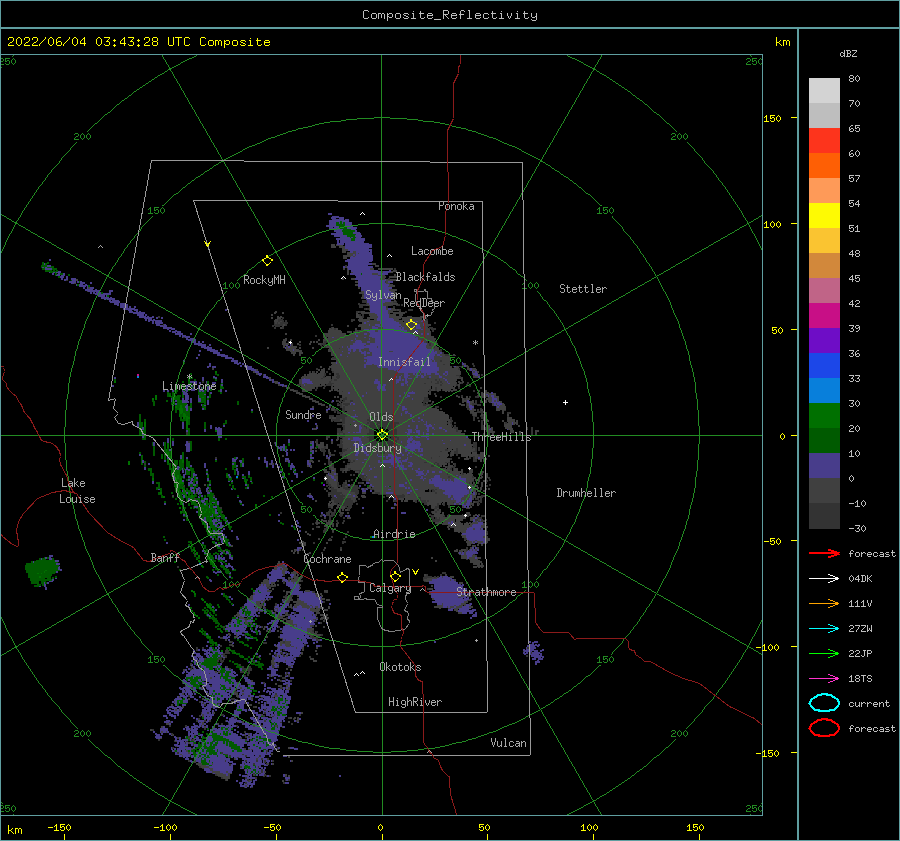Viewport: 900px width, 841px height.
Task: Click the Lake Louise label
Action: pos(77,491)
